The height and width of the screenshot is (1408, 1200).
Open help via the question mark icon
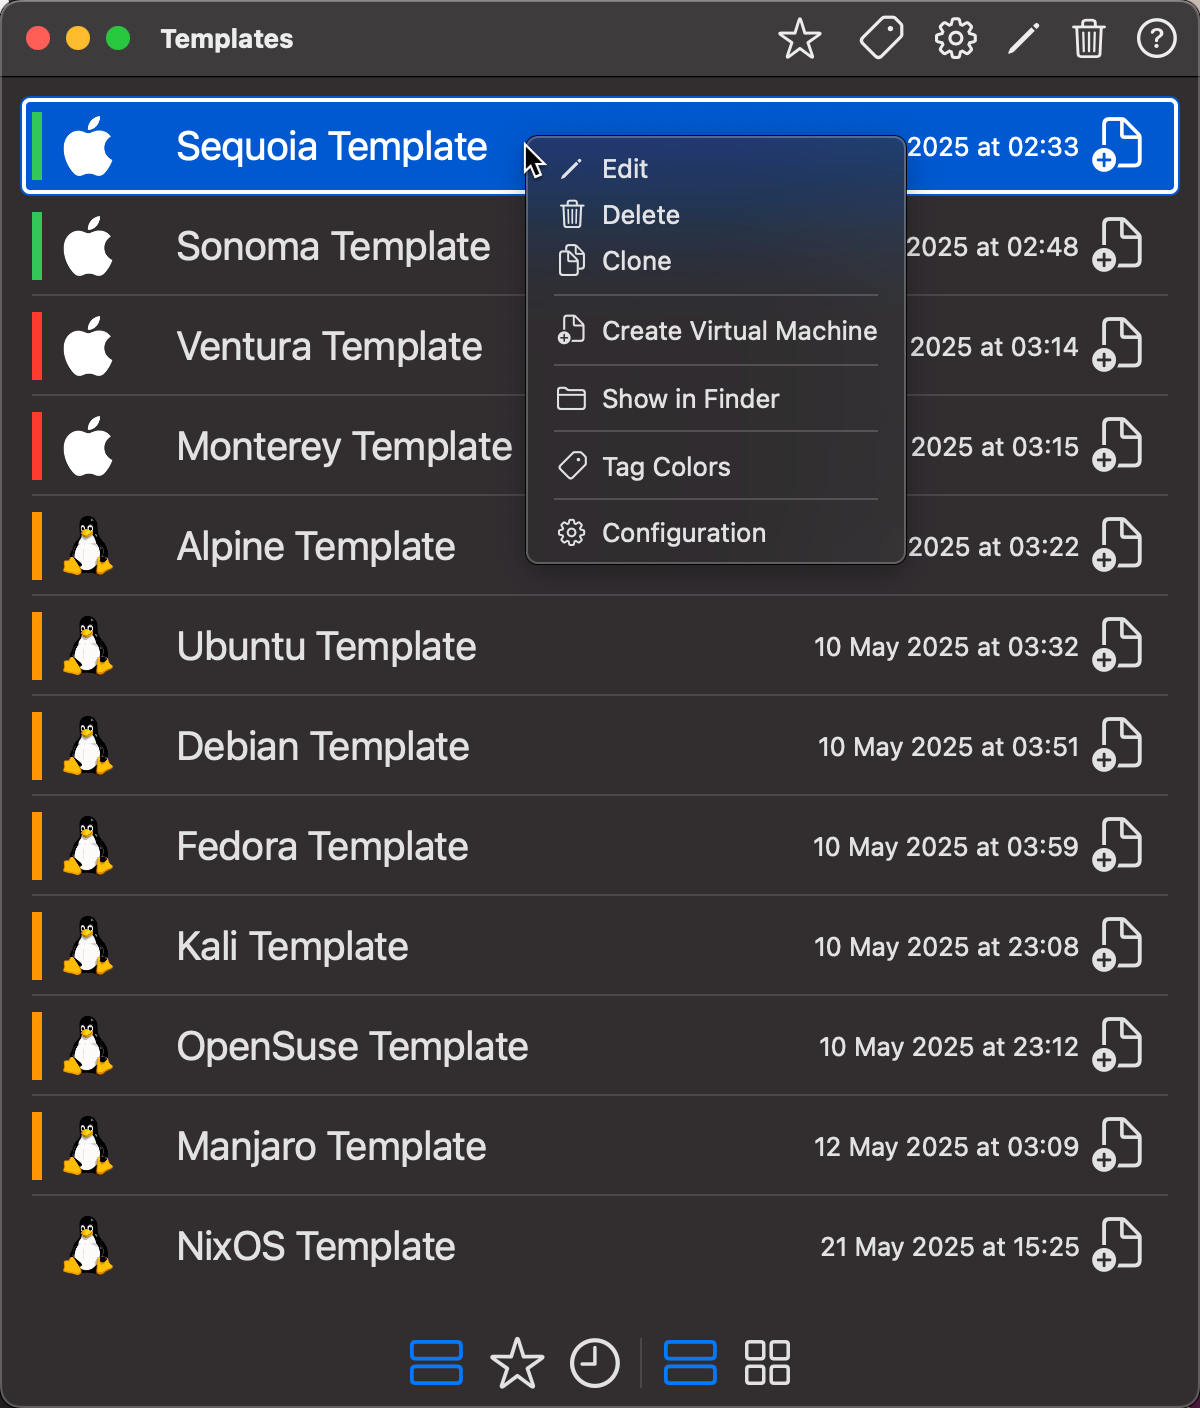pyautogui.click(x=1156, y=40)
